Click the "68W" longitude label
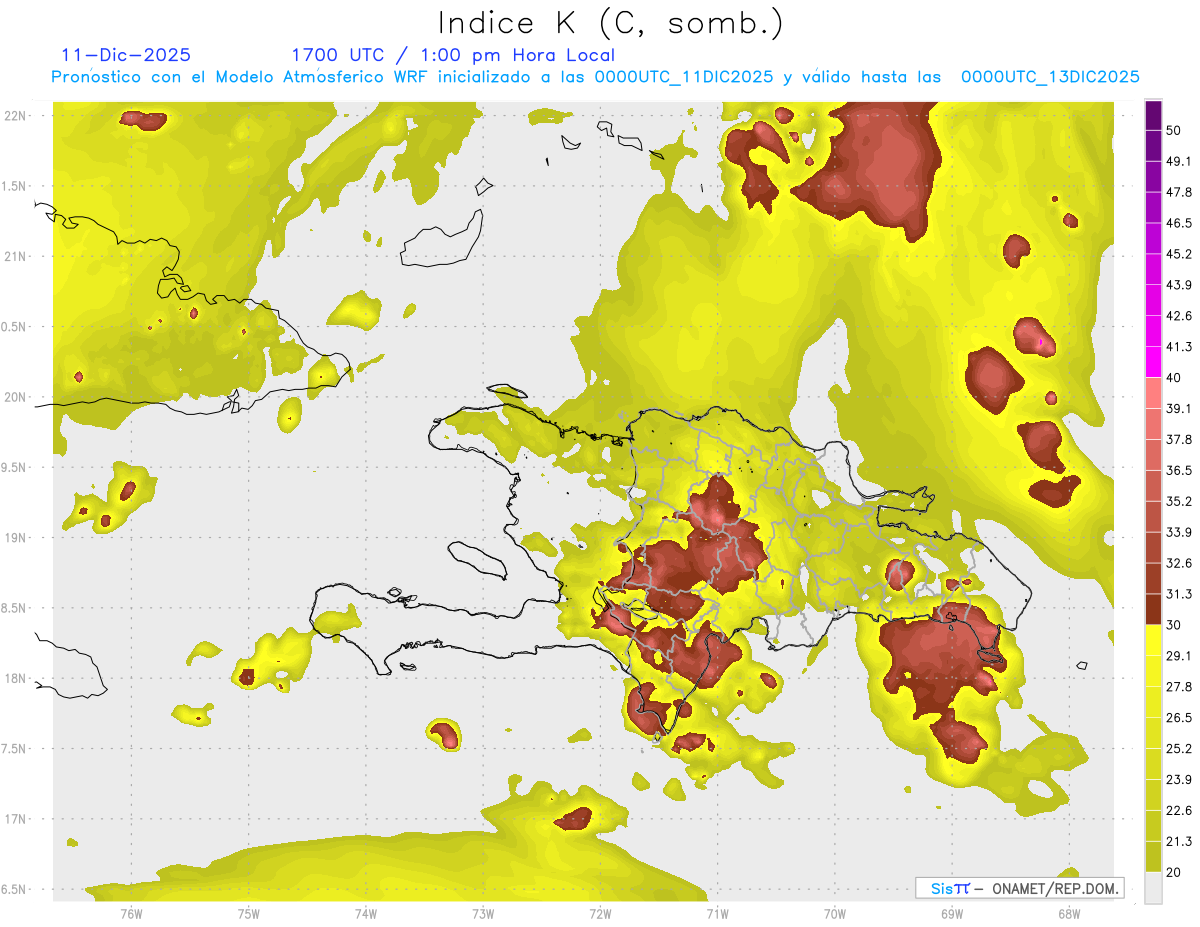This screenshot has height=927, width=1200. coord(1069,914)
